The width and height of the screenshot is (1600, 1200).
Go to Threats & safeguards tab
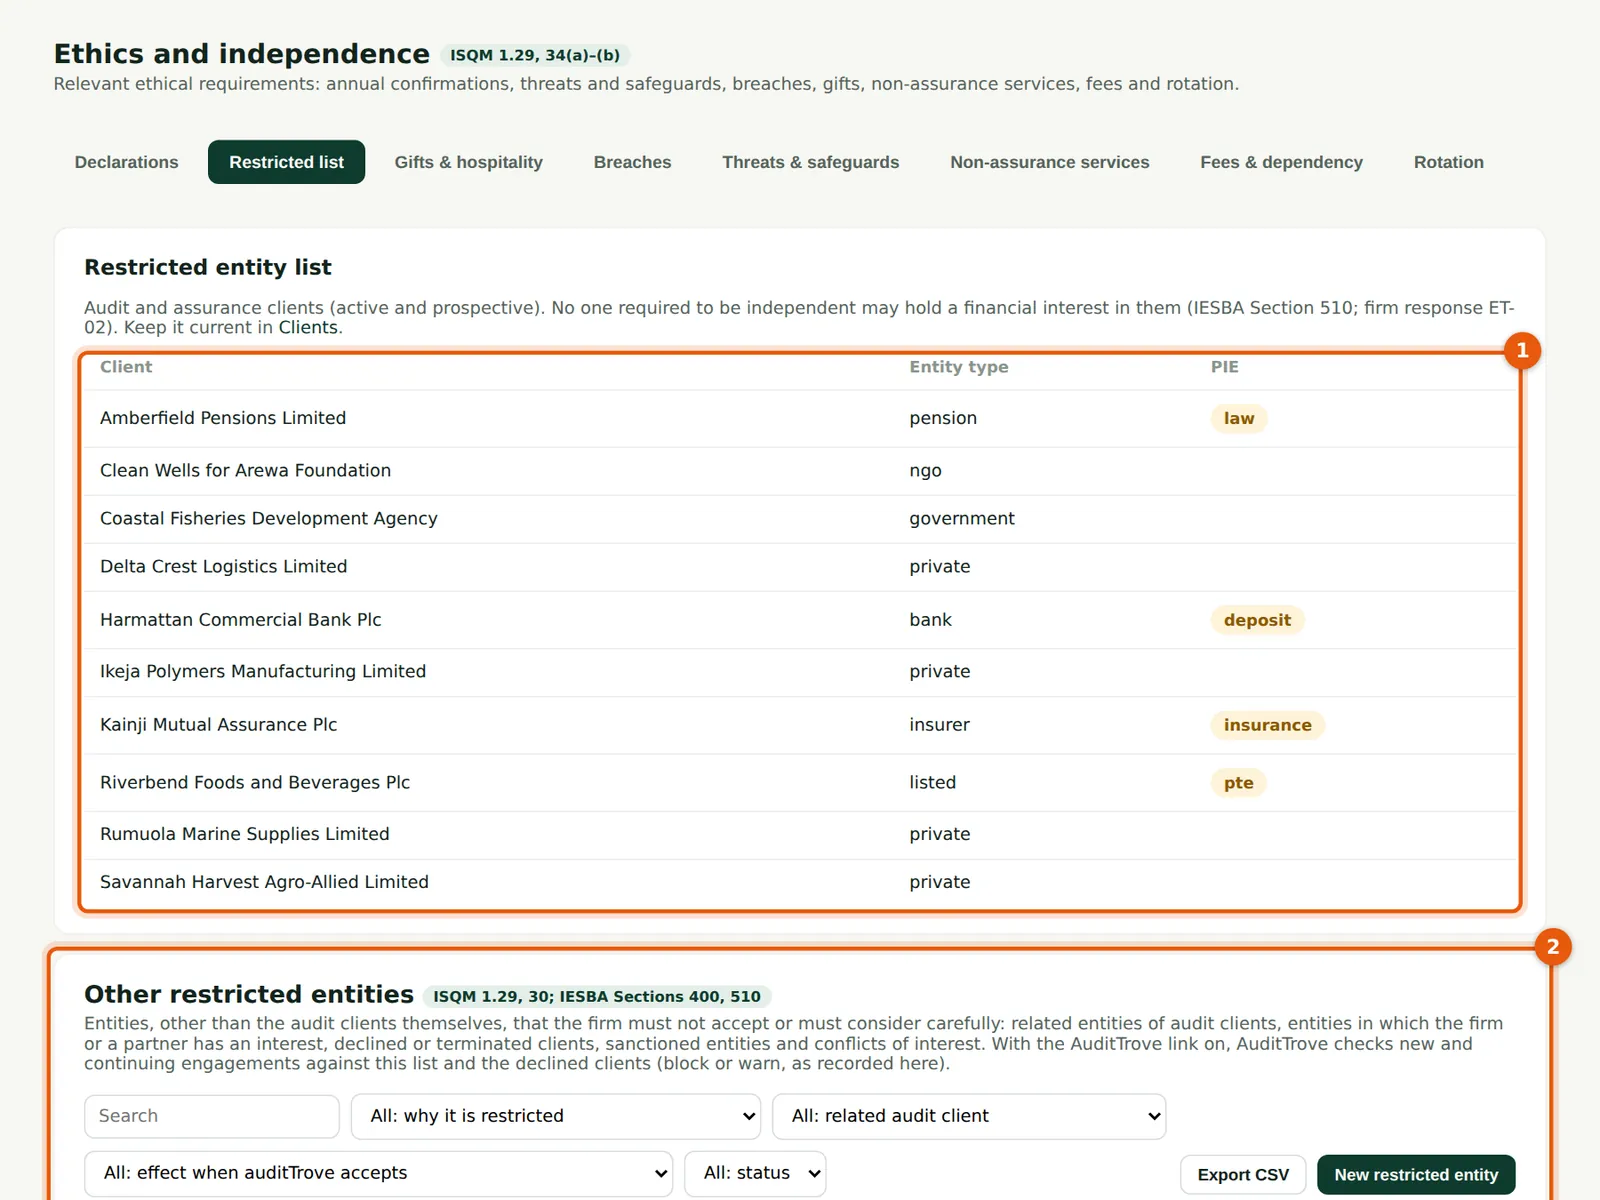(x=810, y=162)
